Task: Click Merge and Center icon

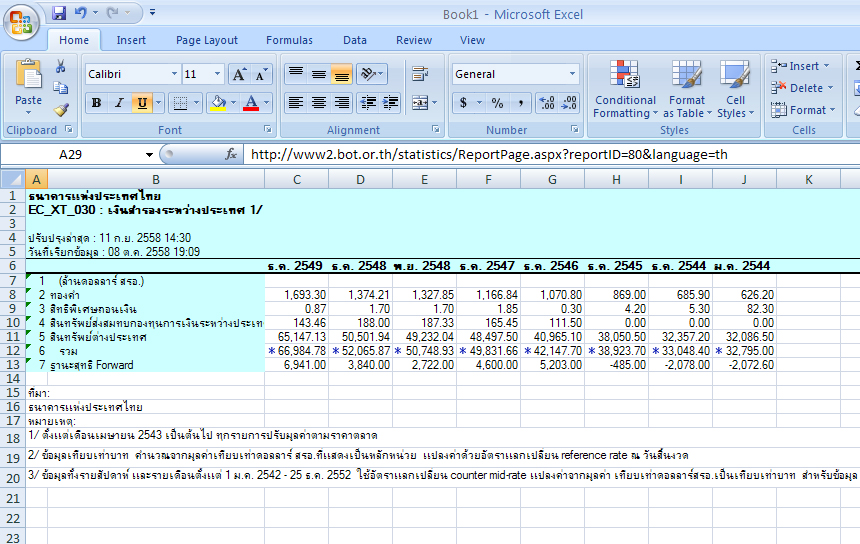Action: pyautogui.click(x=420, y=103)
